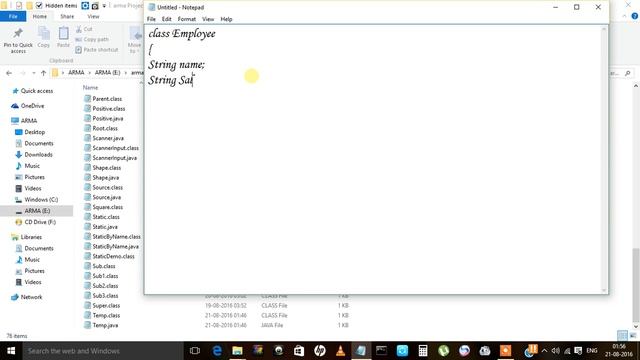Select the StaticByName.class file

(x=116, y=237)
